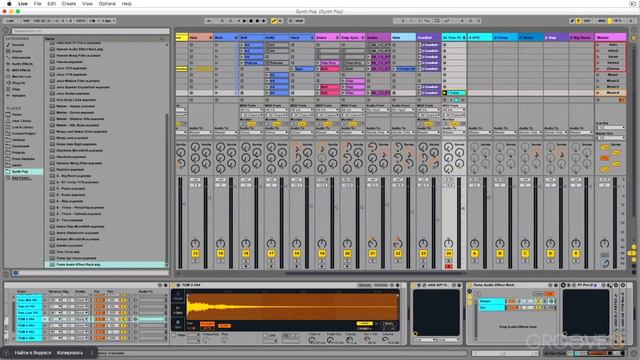Viewport: 640px width, 360px height.
Task: Unfold the Hard track chains
Action: 312,38
